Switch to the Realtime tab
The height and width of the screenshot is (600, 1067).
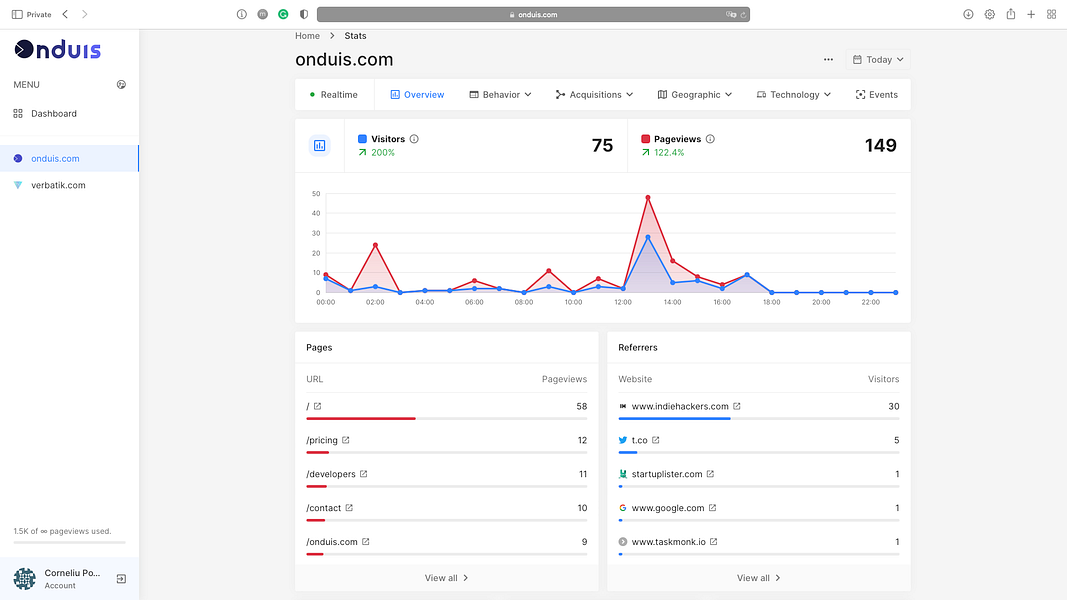[333, 94]
